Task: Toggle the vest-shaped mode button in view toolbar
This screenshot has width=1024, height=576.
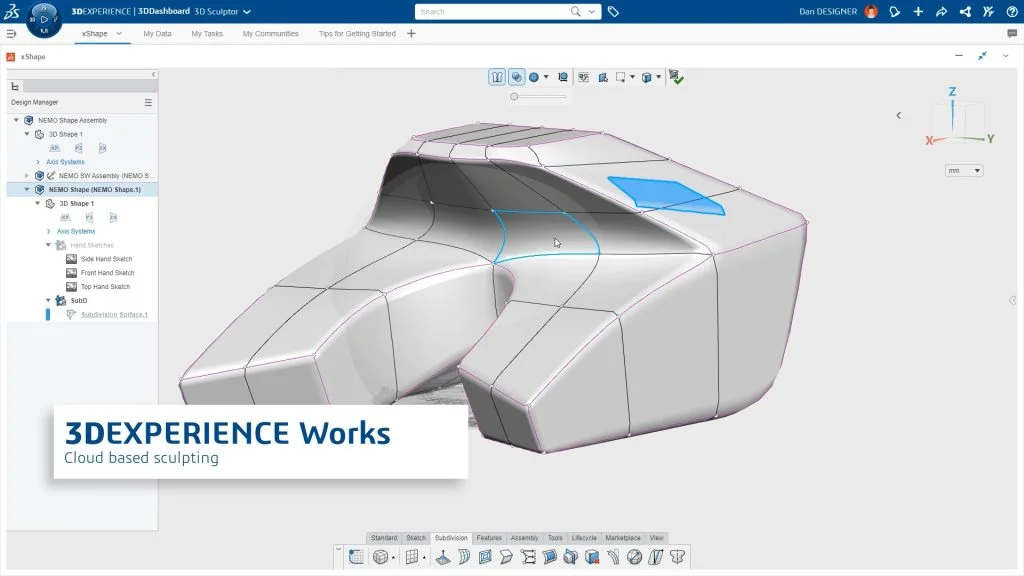Action: 497,77
